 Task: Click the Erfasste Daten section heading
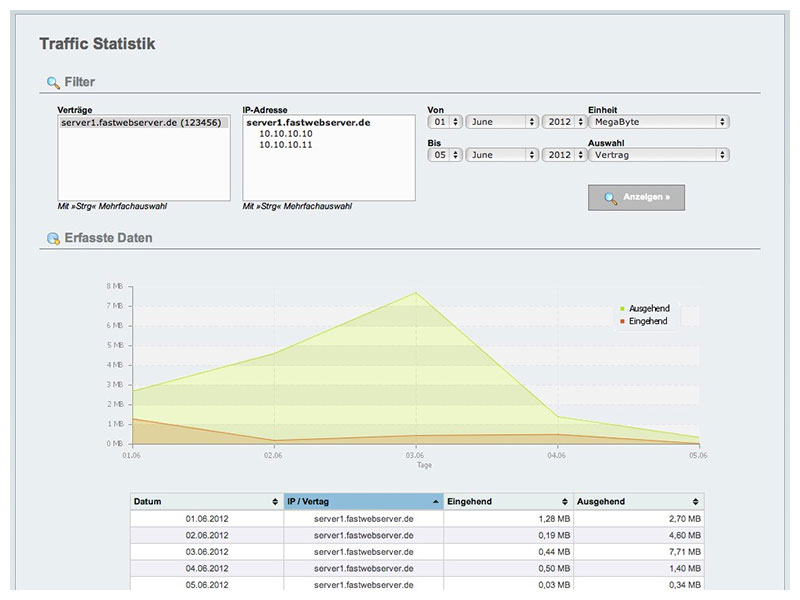108,238
